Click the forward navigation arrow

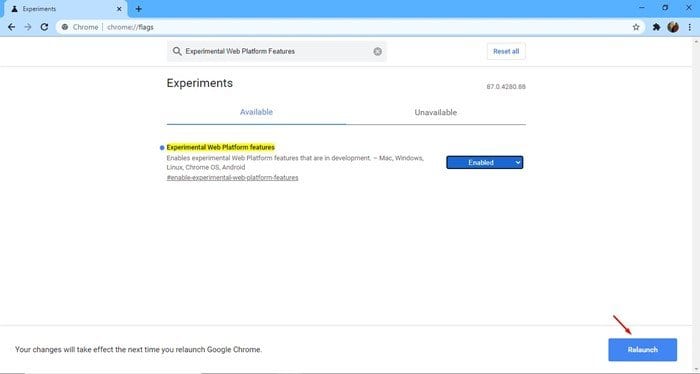(x=28, y=27)
